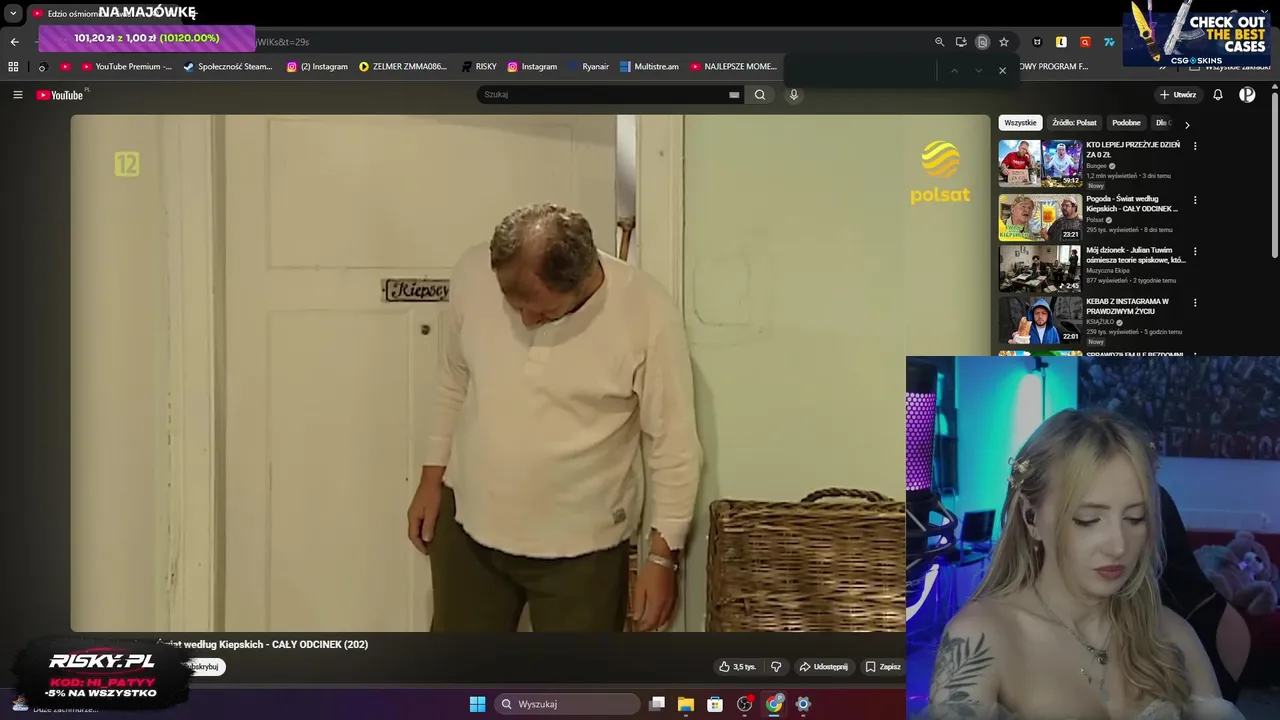The width and height of the screenshot is (1280, 720).
Task: Dislike the video with thumbs-down
Action: point(776,667)
